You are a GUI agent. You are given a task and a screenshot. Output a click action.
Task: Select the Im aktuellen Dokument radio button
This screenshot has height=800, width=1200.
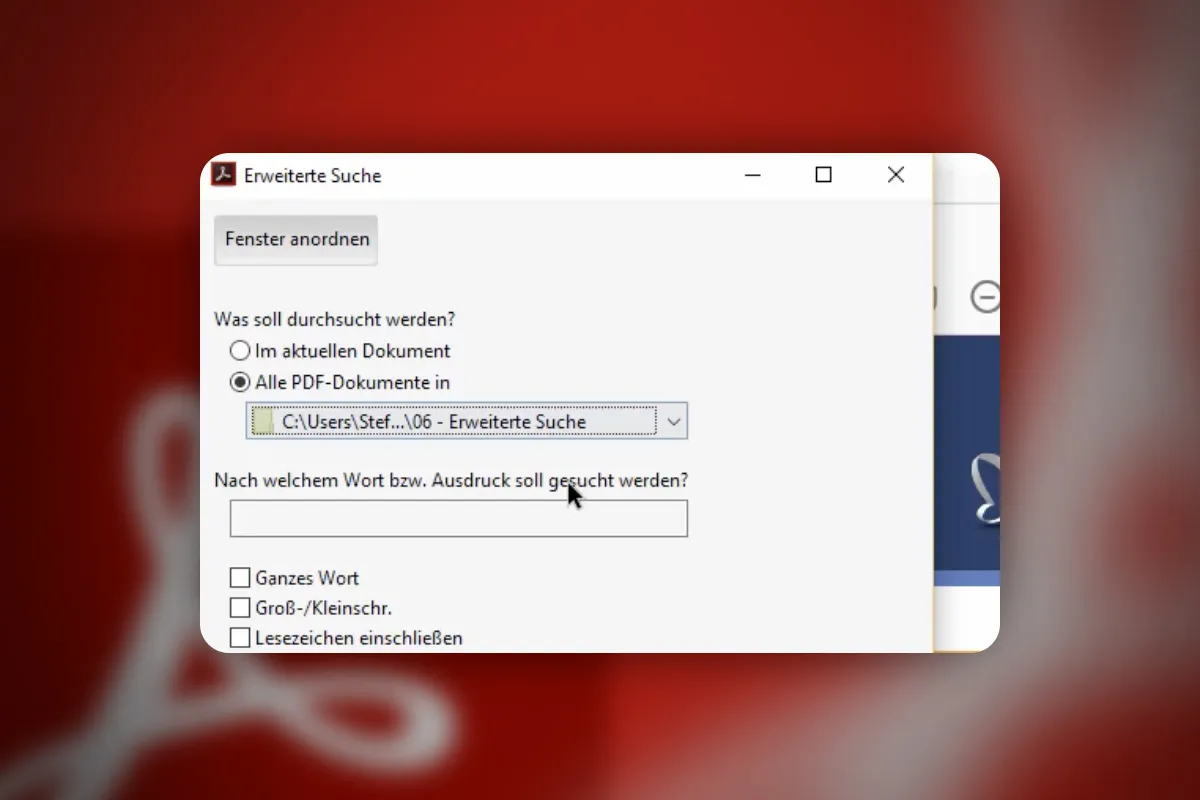coord(240,351)
